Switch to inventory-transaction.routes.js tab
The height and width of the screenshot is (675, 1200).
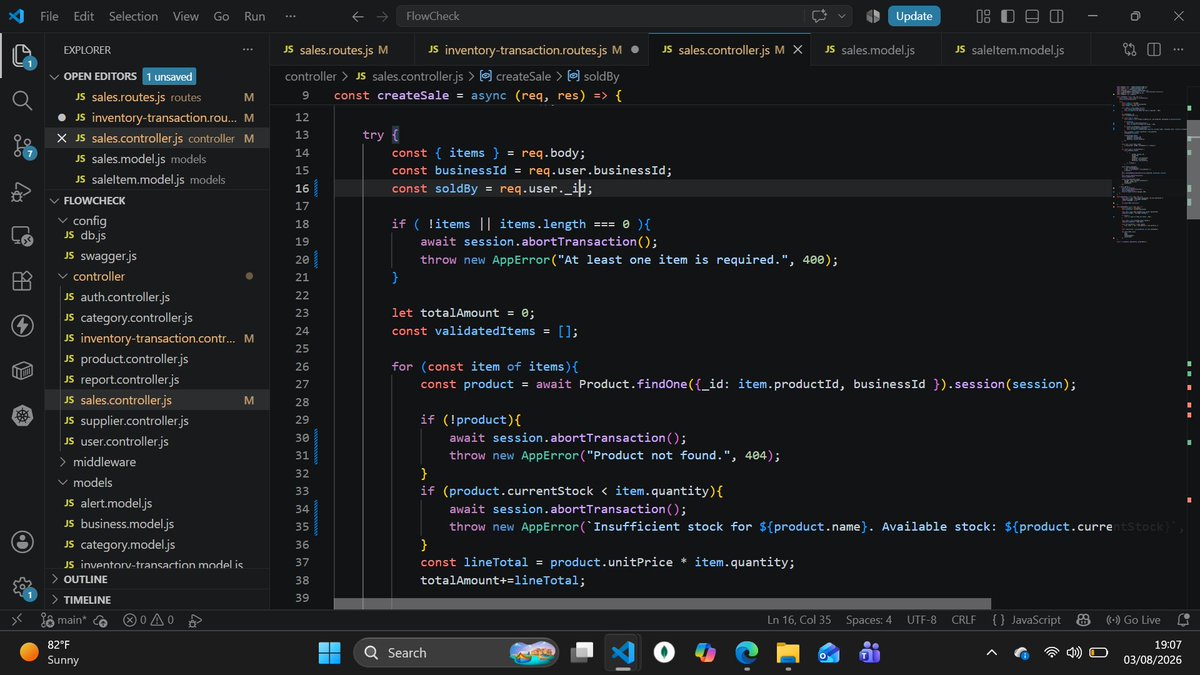click(531, 49)
